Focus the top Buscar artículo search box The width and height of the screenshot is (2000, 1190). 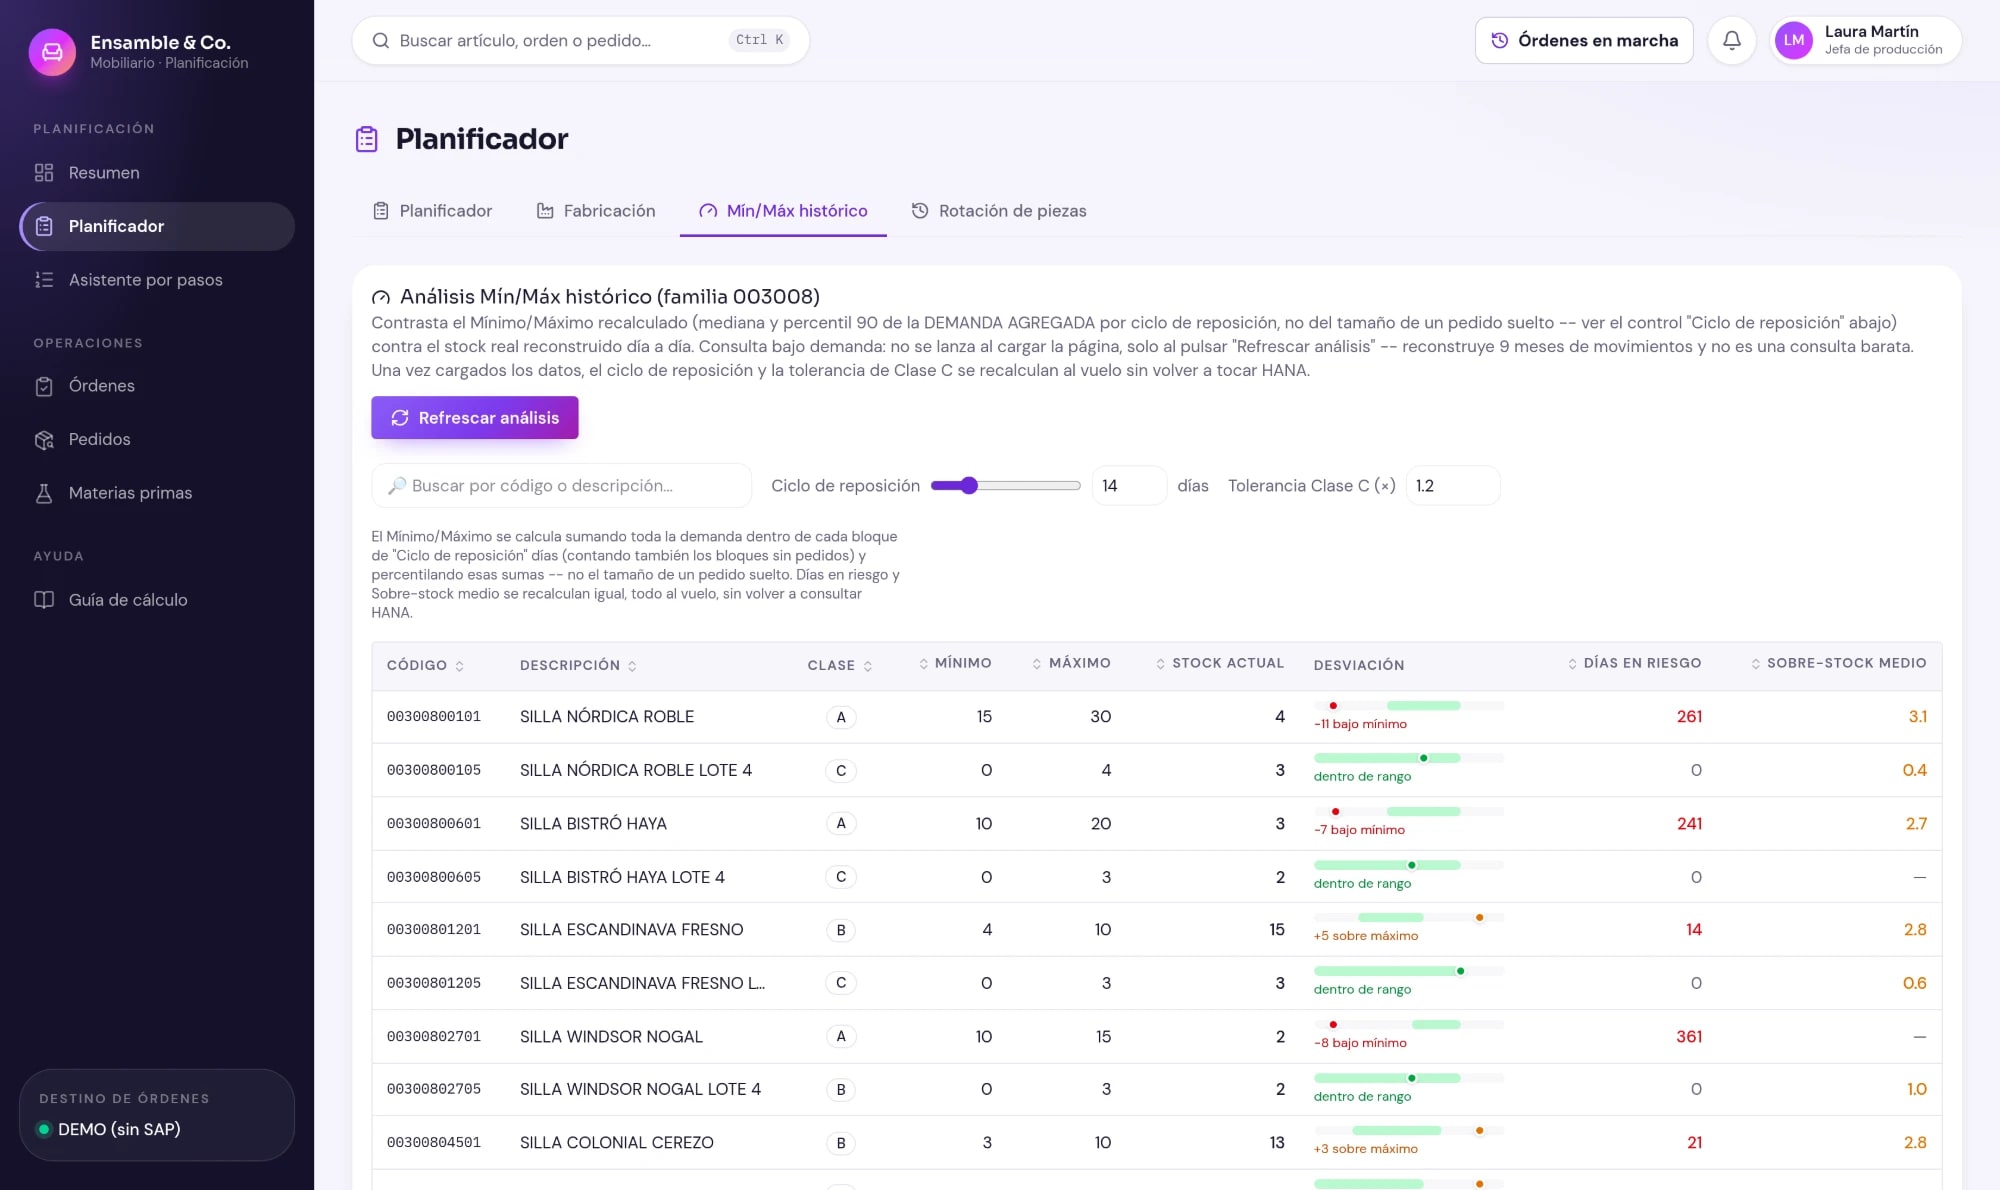coord(580,41)
